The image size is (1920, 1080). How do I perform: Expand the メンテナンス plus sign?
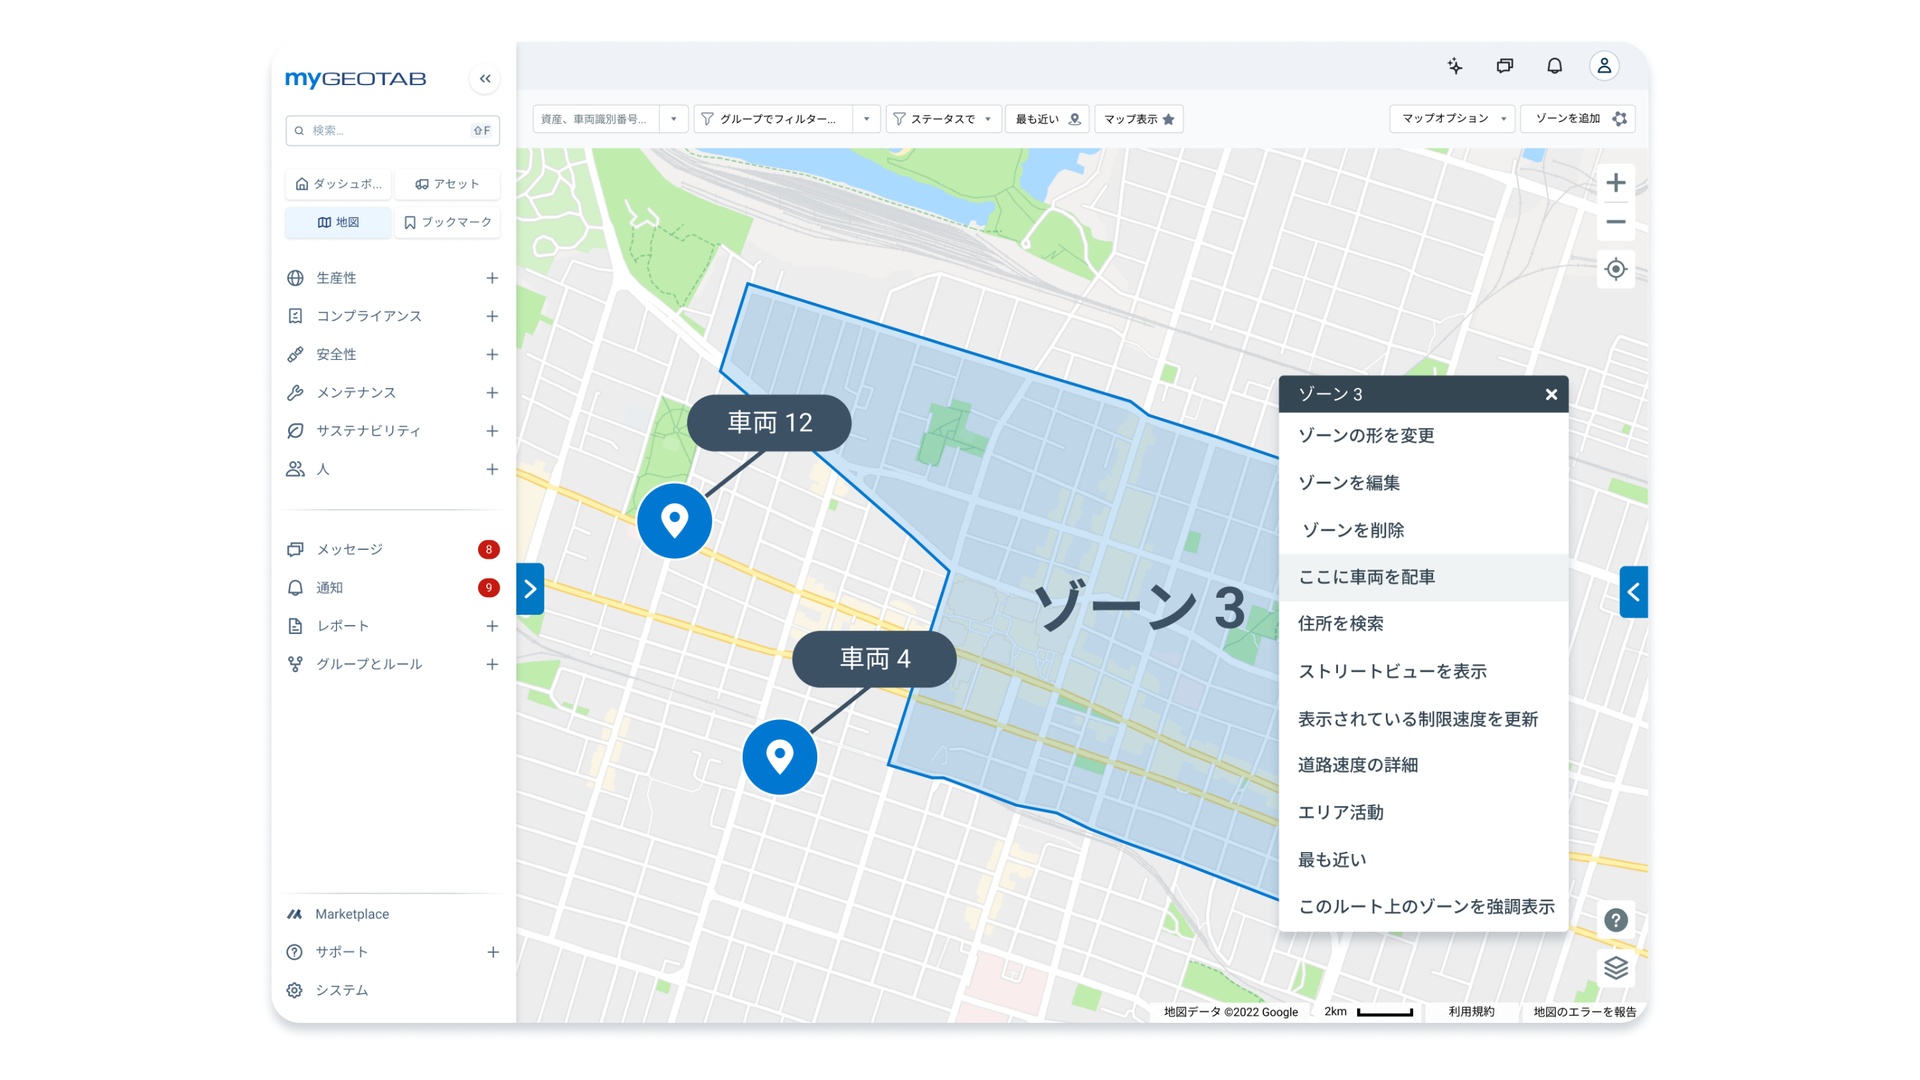[492, 393]
